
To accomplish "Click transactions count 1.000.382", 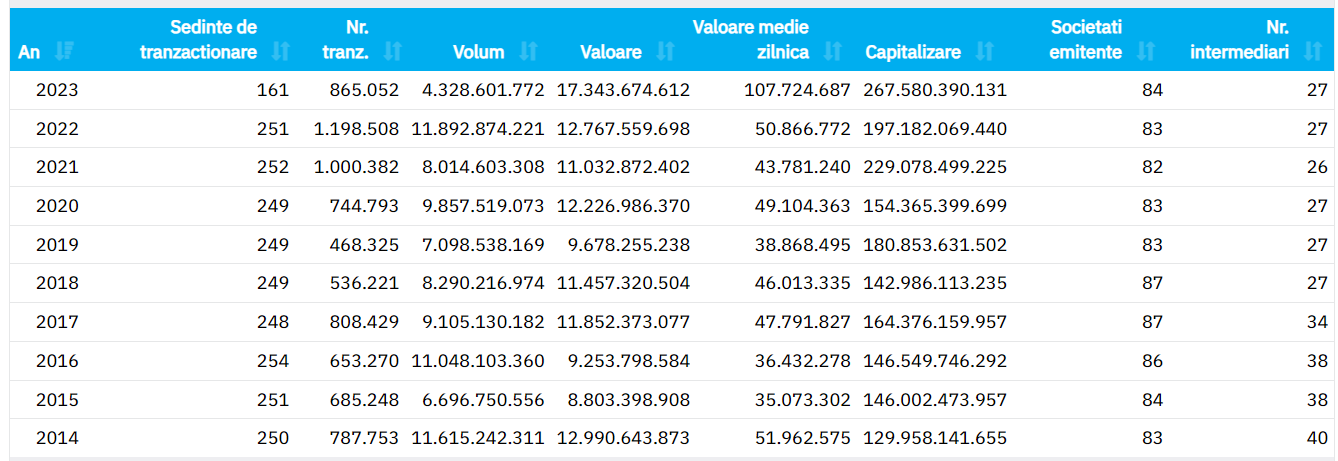I will 356,167.
